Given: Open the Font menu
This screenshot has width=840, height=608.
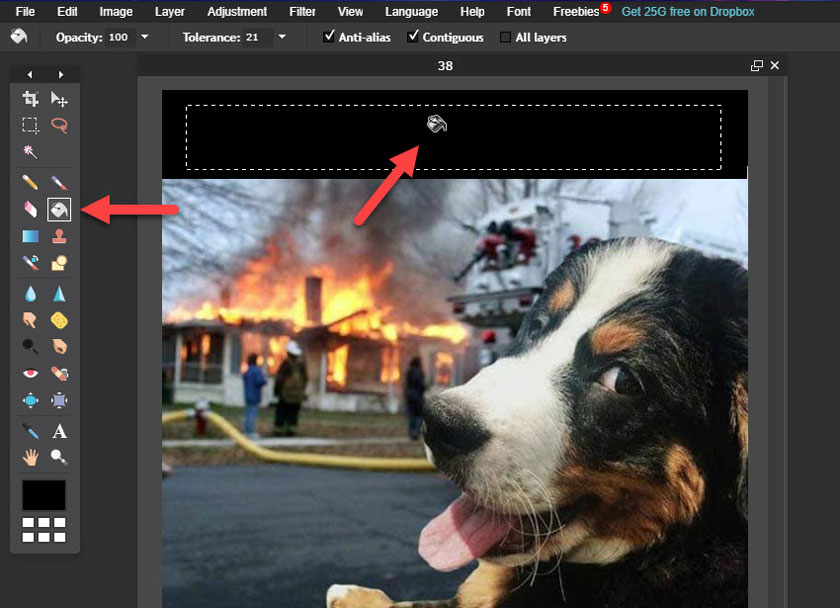Looking at the screenshot, I should click(x=519, y=11).
